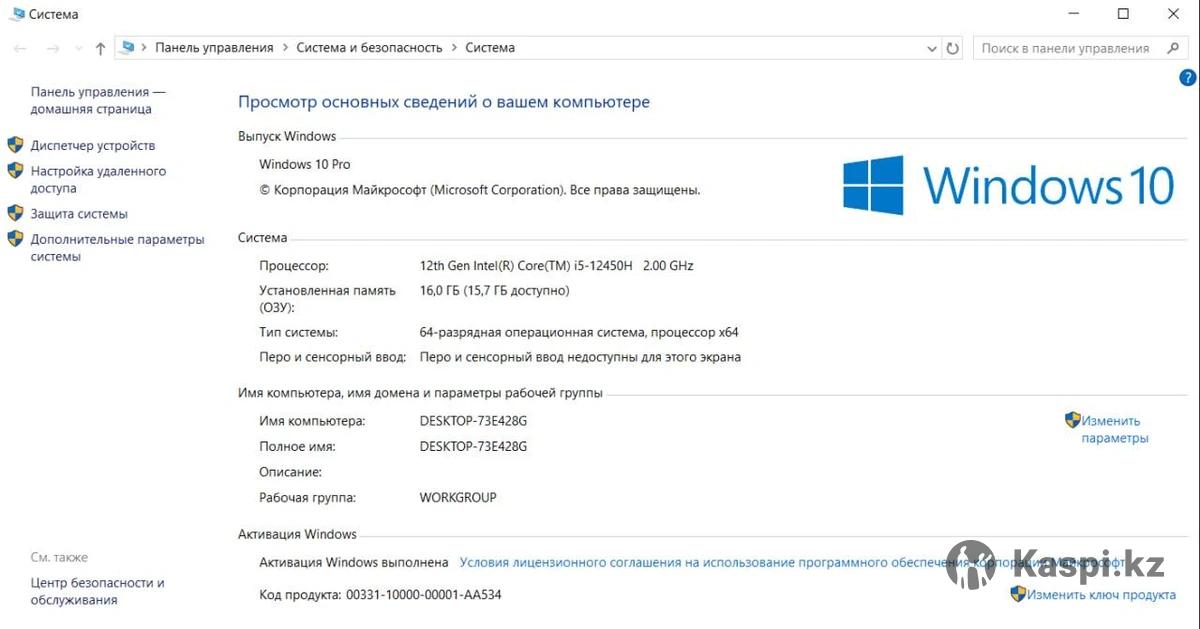Click the computer icon in the address bar
Screen dimensions: 1200x629
tap(127, 47)
